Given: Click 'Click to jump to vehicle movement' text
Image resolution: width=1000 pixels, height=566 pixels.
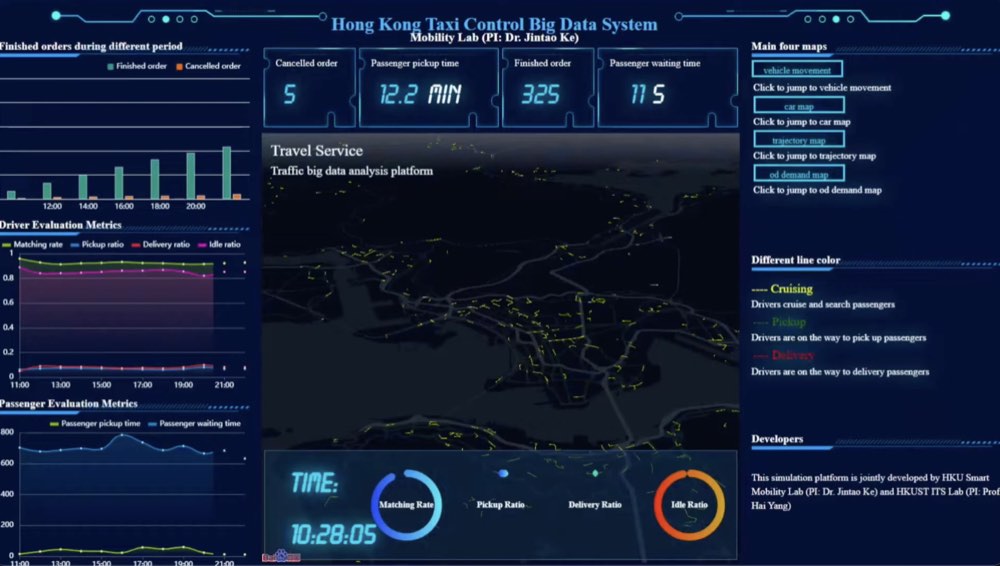Looking at the screenshot, I should [822, 87].
